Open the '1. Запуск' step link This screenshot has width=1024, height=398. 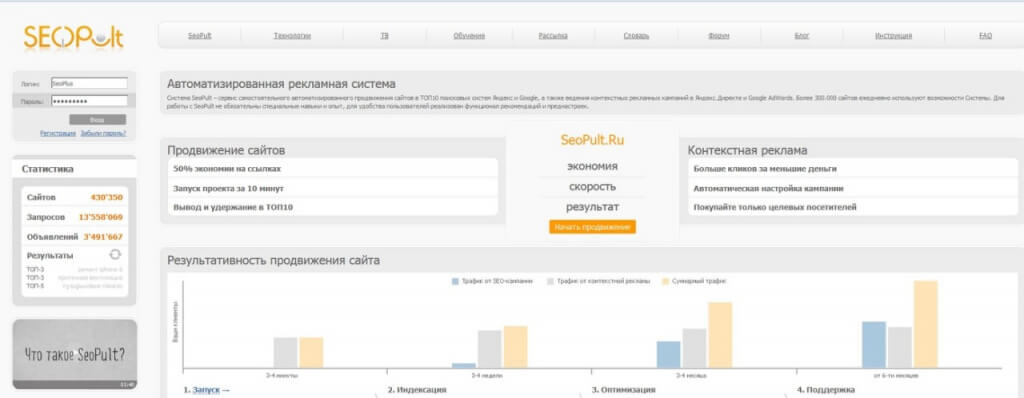click(x=207, y=390)
